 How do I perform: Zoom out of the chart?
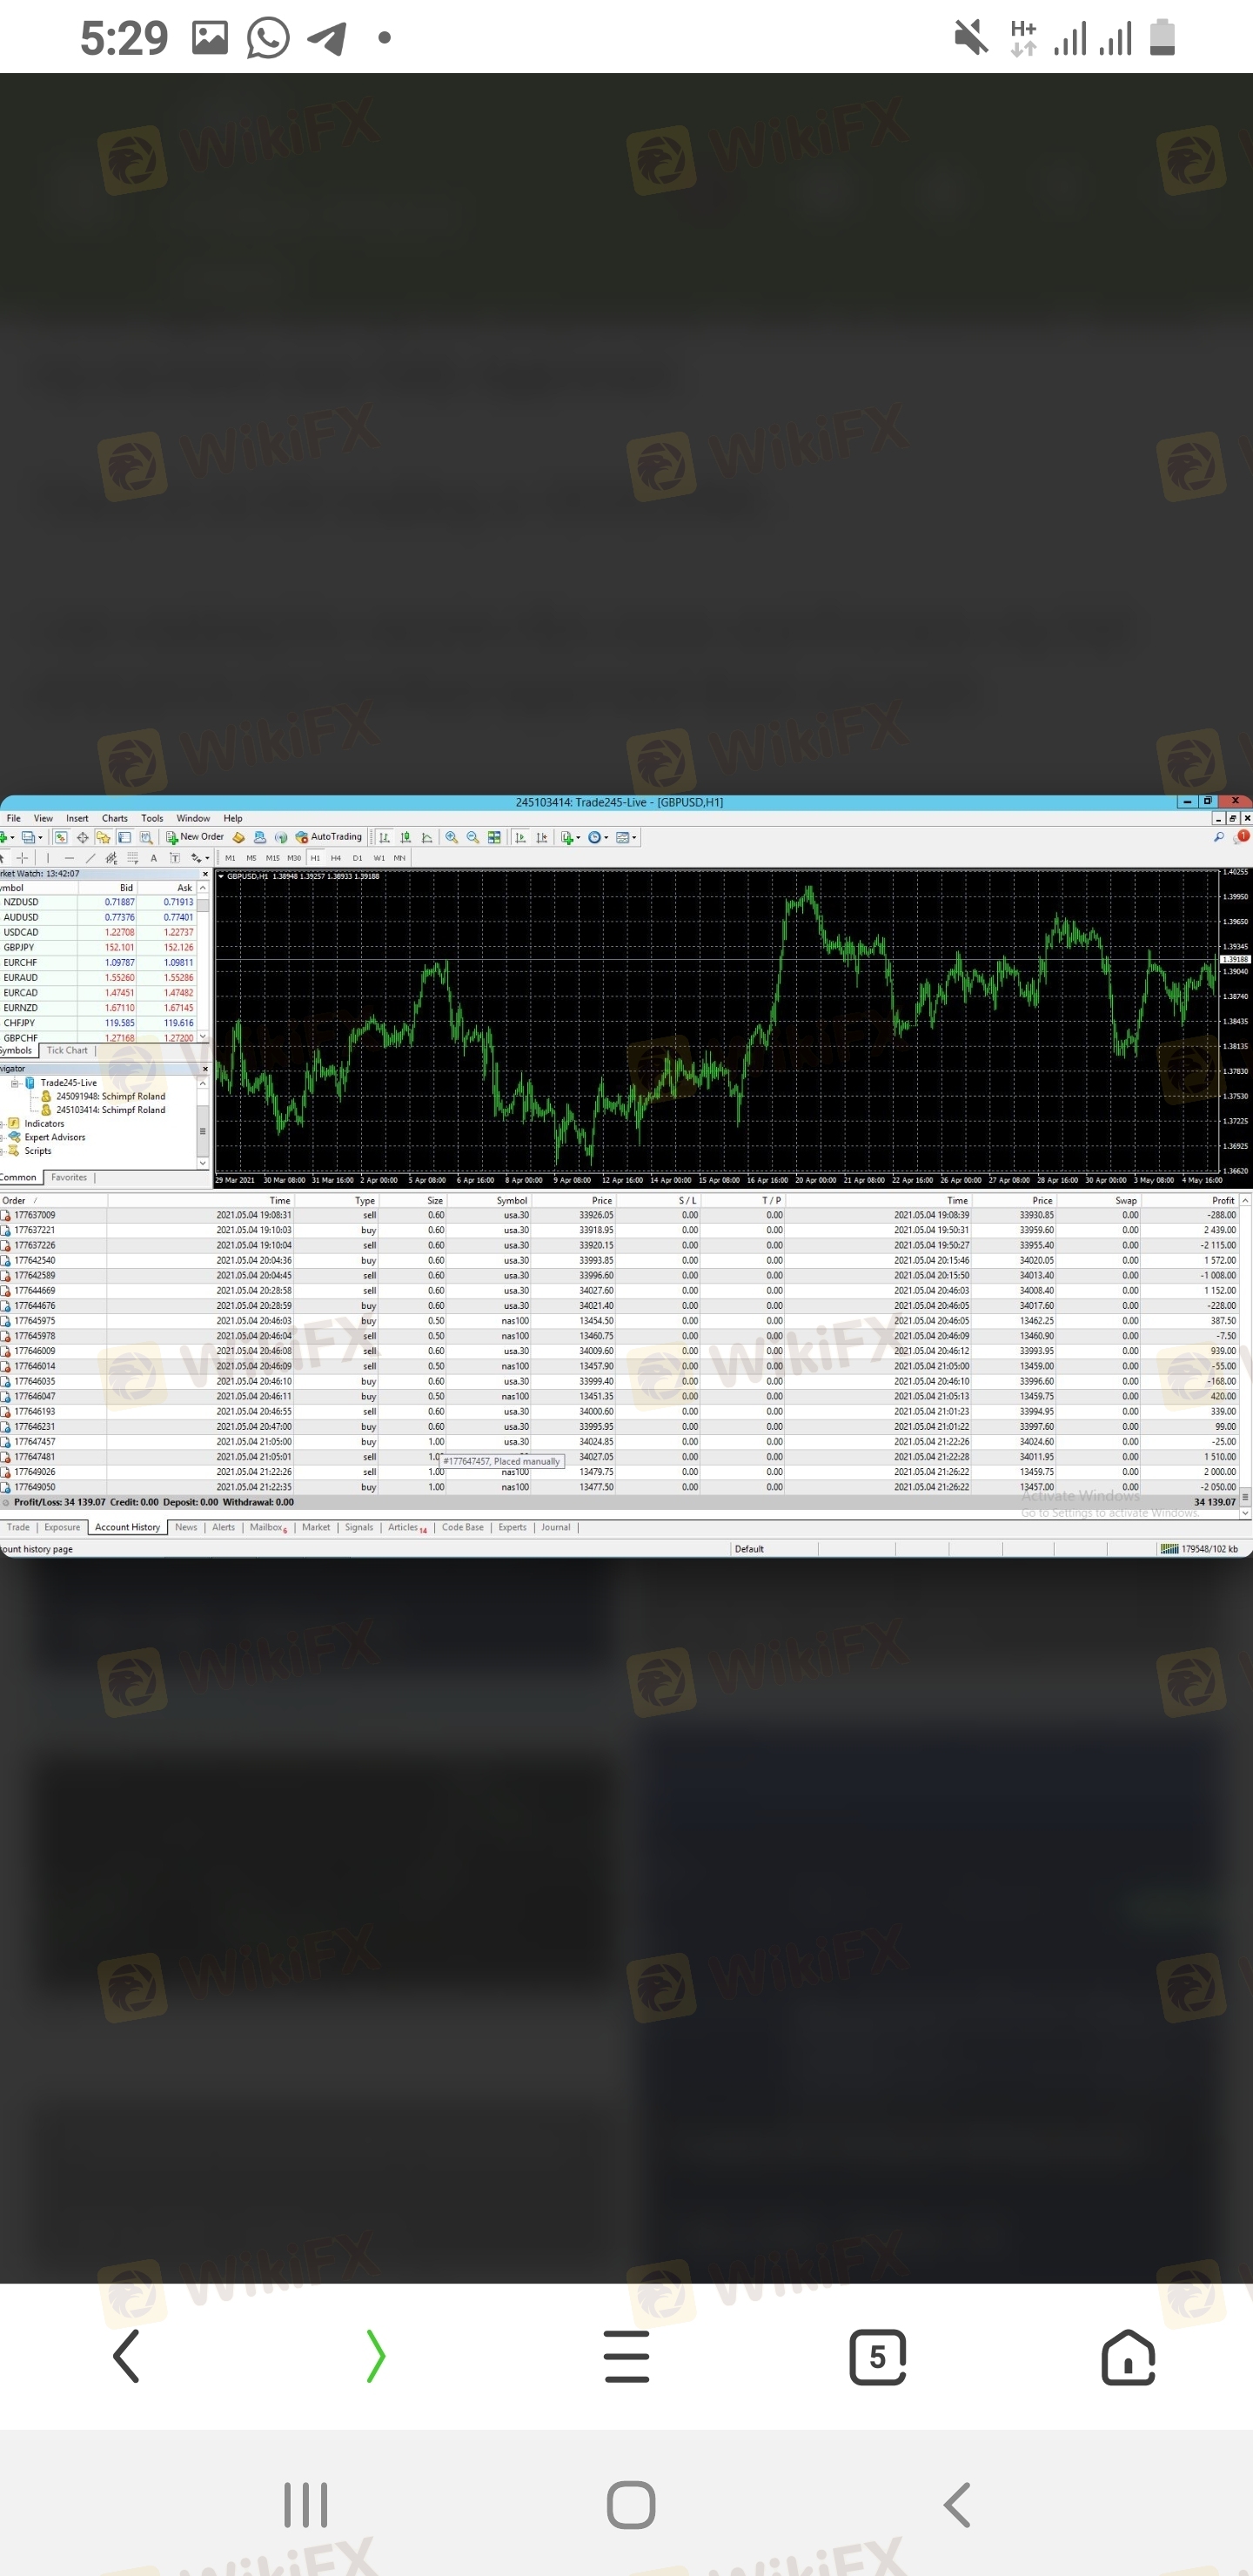pyautogui.click(x=473, y=838)
